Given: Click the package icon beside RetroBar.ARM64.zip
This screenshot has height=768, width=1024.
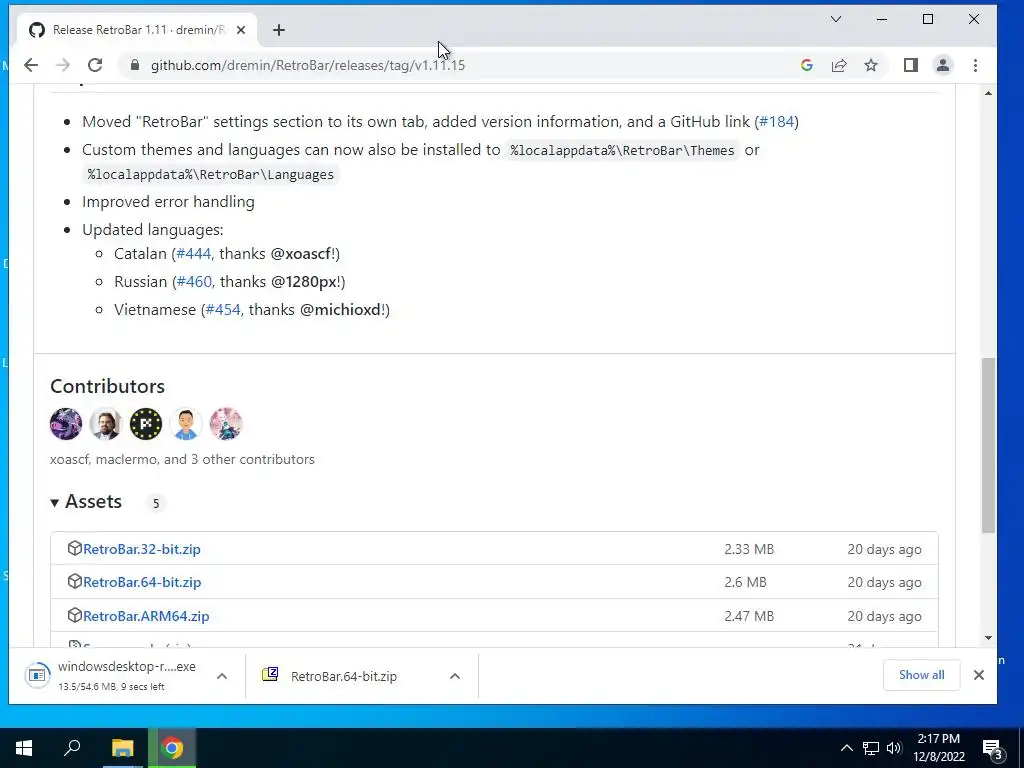Looking at the screenshot, I should (74, 615).
